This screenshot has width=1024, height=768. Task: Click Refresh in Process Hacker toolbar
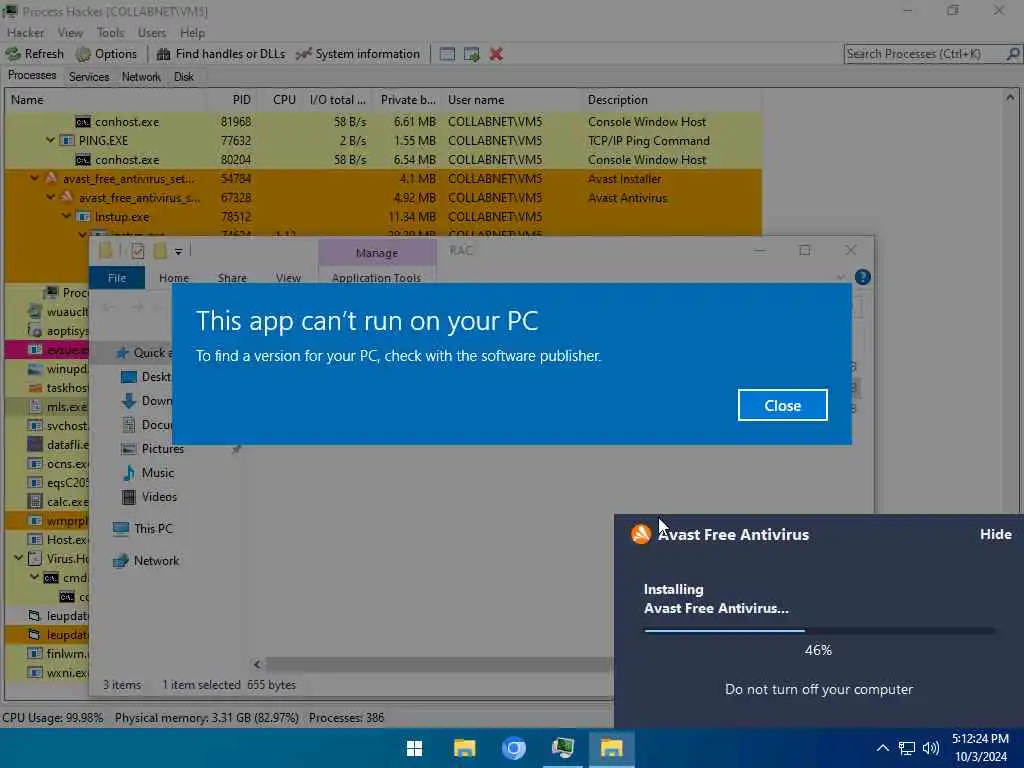click(x=35, y=54)
